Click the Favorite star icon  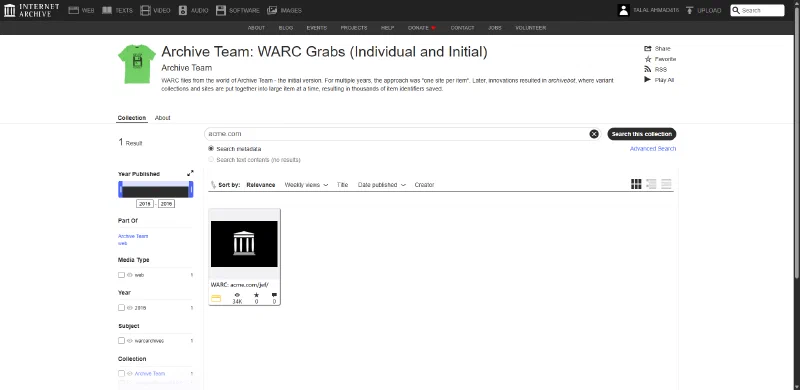tap(648, 59)
